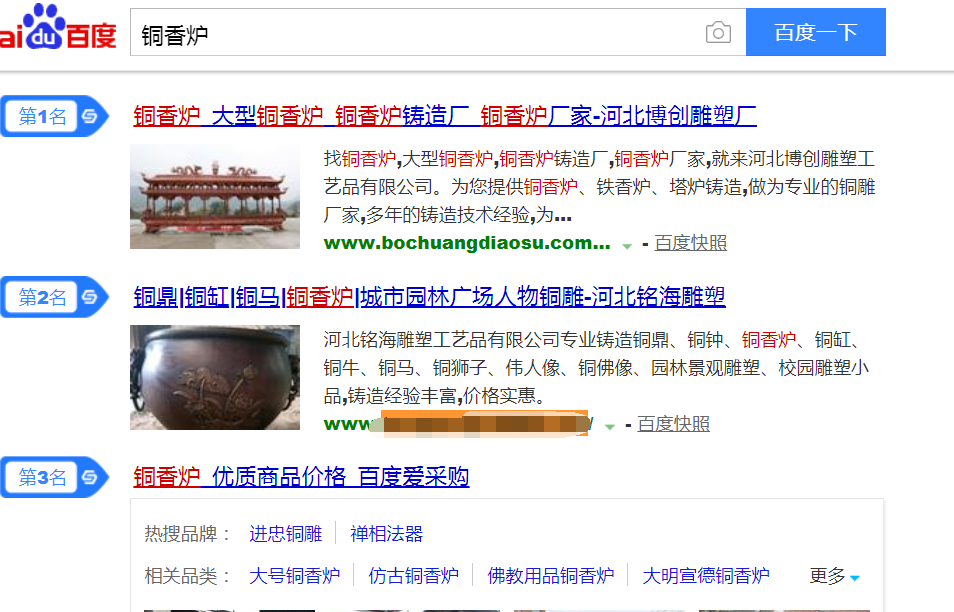This screenshot has width=954, height=612.
Task: Open 百度快照 for the first result
Action: (x=691, y=243)
